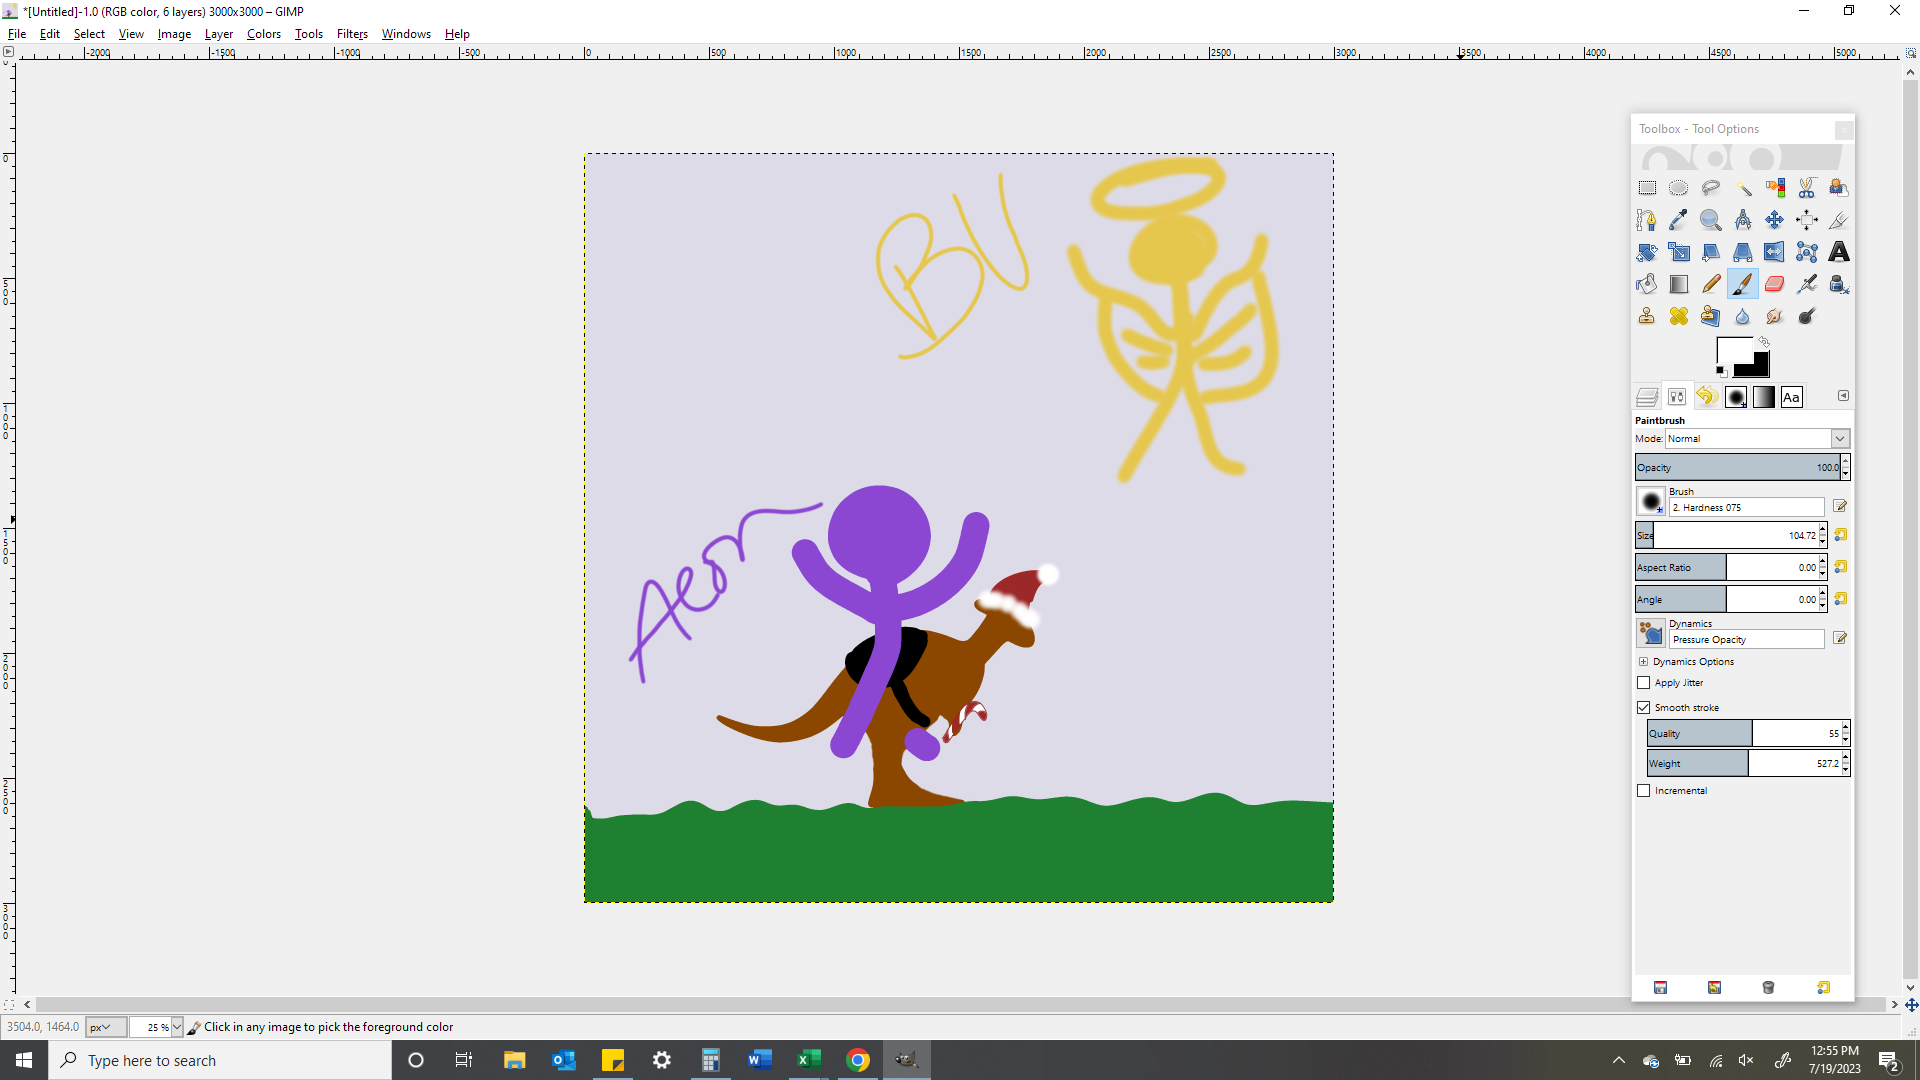The width and height of the screenshot is (1920, 1080).
Task: Open the tab configuration menu arrow
Action: click(1843, 396)
